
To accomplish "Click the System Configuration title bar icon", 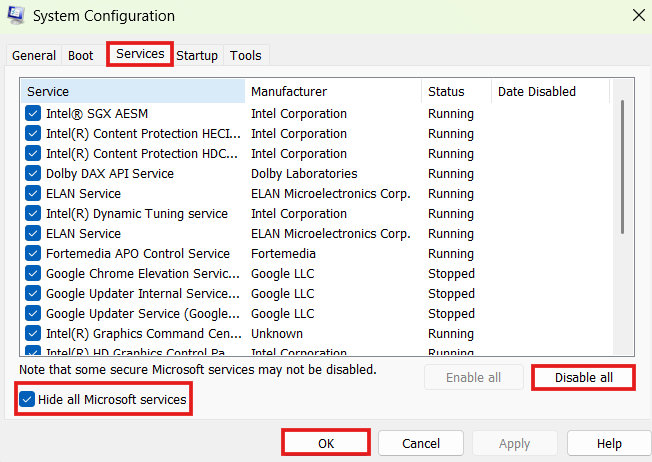I will (x=16, y=15).
